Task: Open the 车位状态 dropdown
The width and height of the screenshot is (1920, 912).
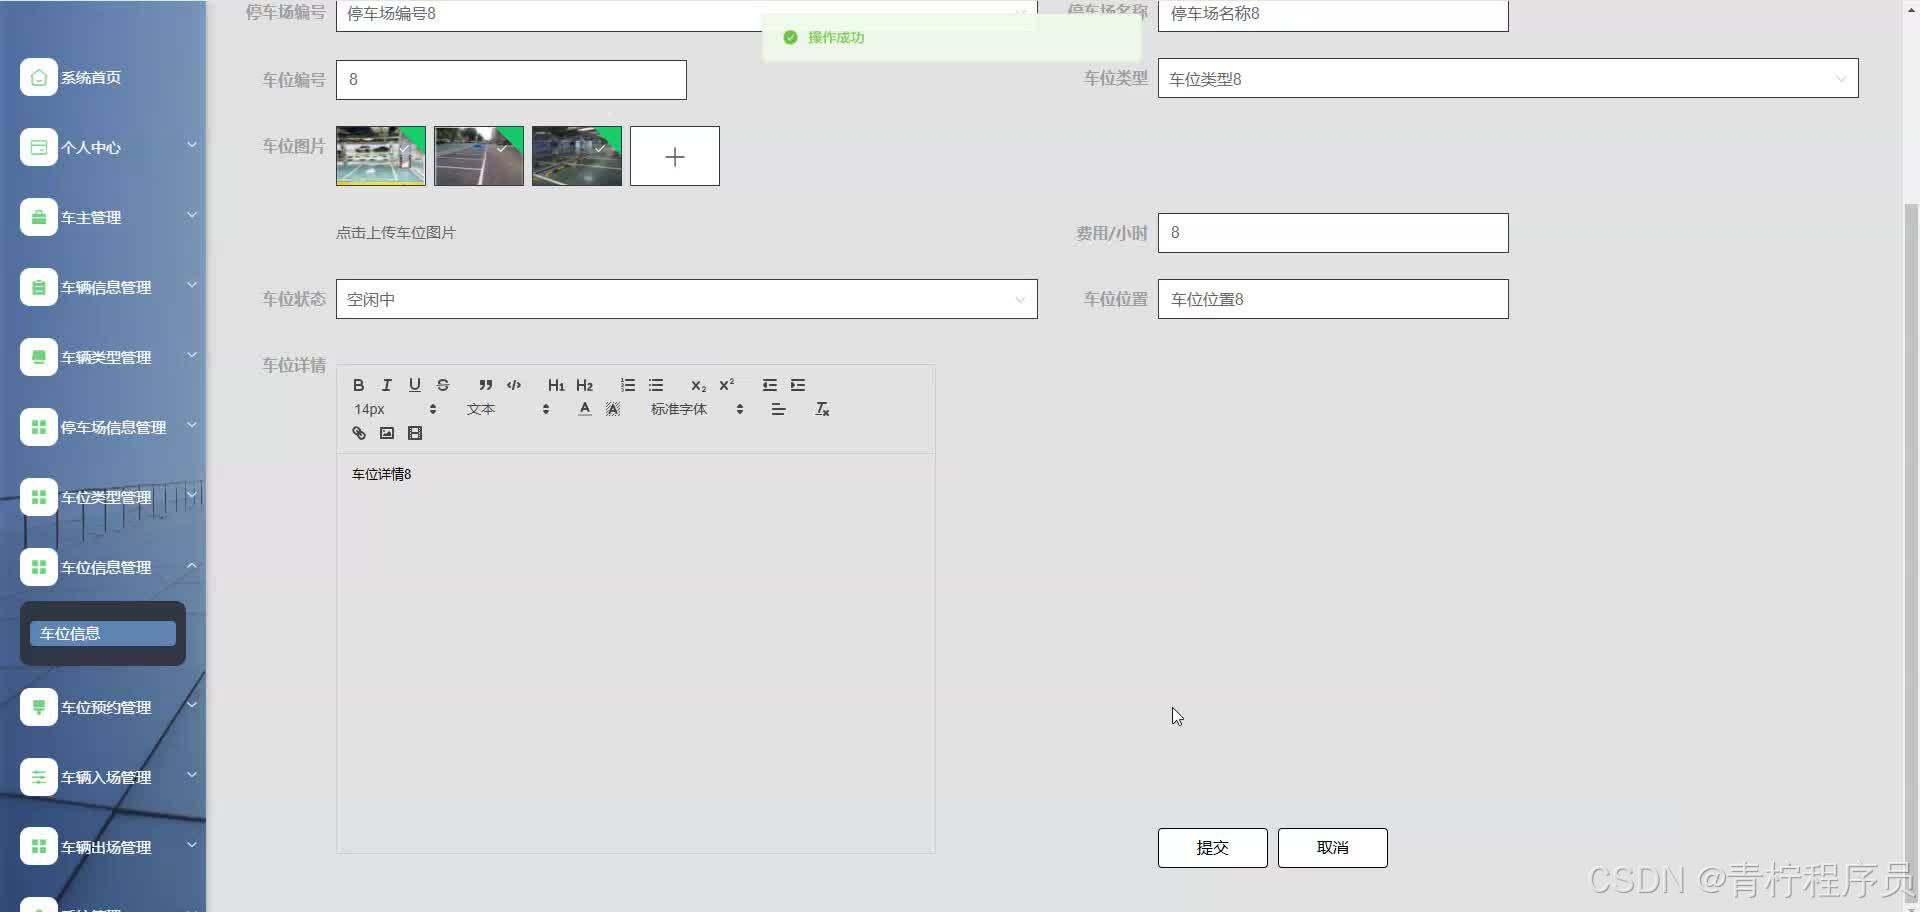Action: point(687,298)
